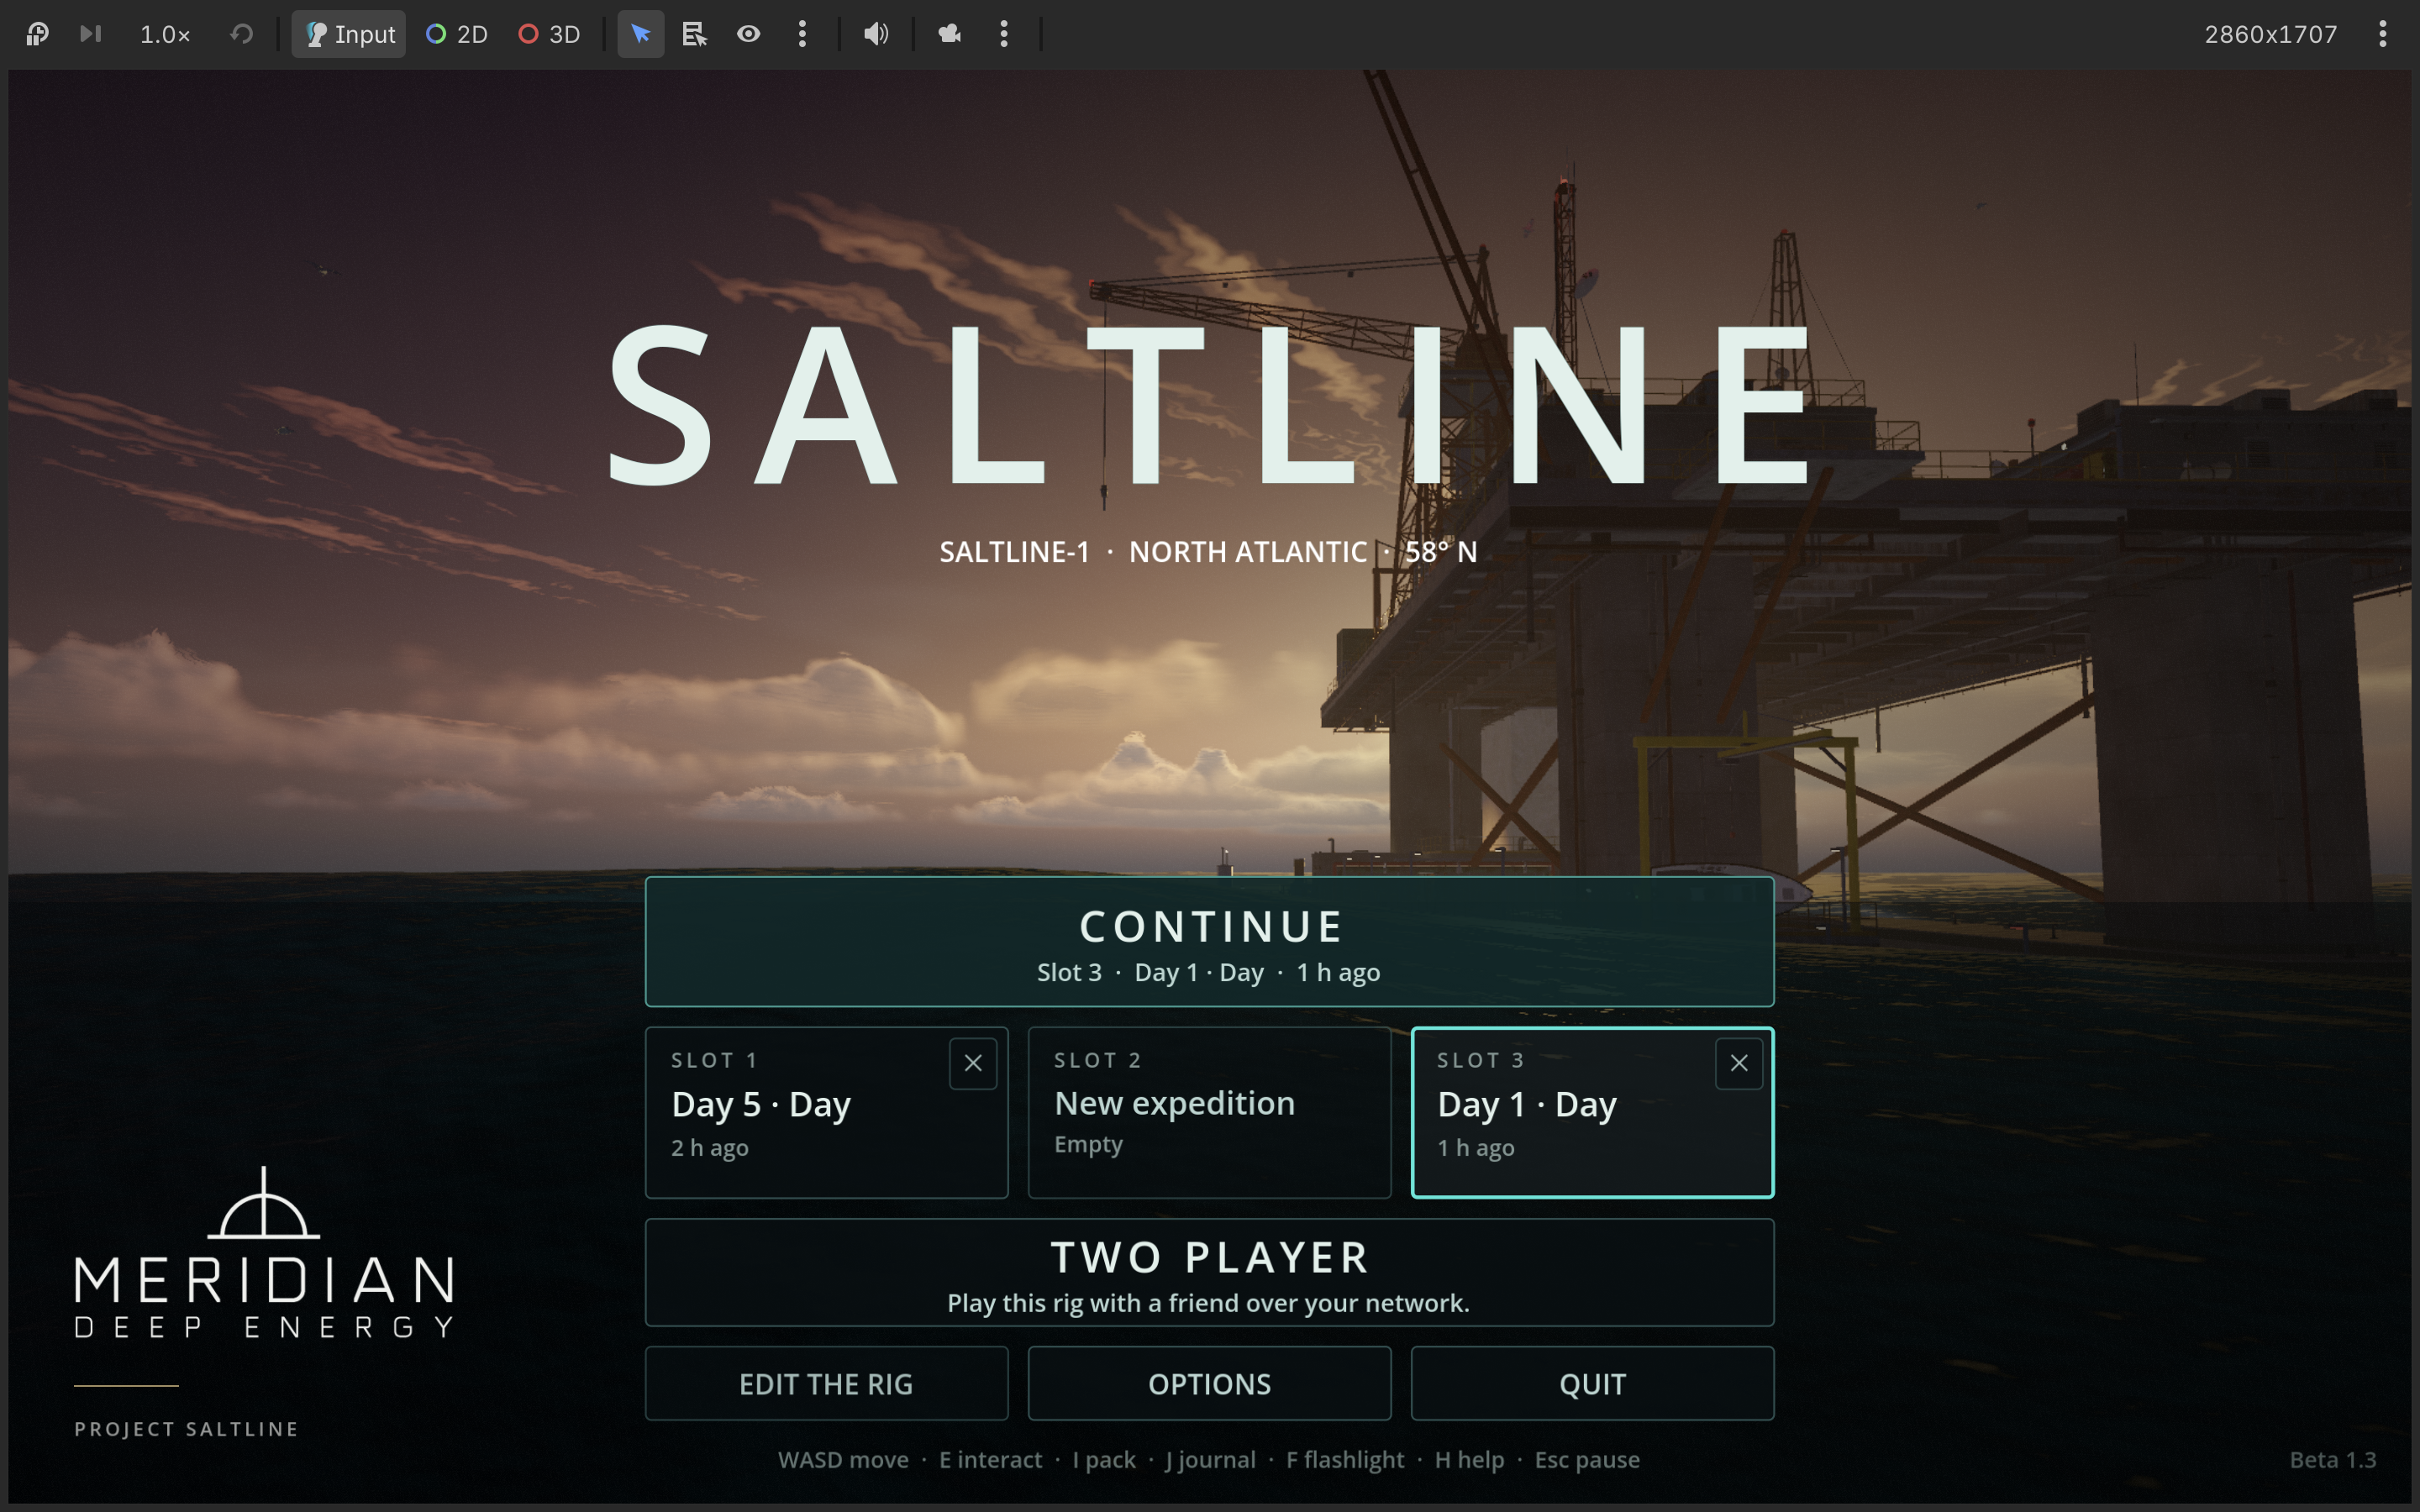Click the camera override icon
This screenshot has height=1512, width=2420.
pos(949,34)
